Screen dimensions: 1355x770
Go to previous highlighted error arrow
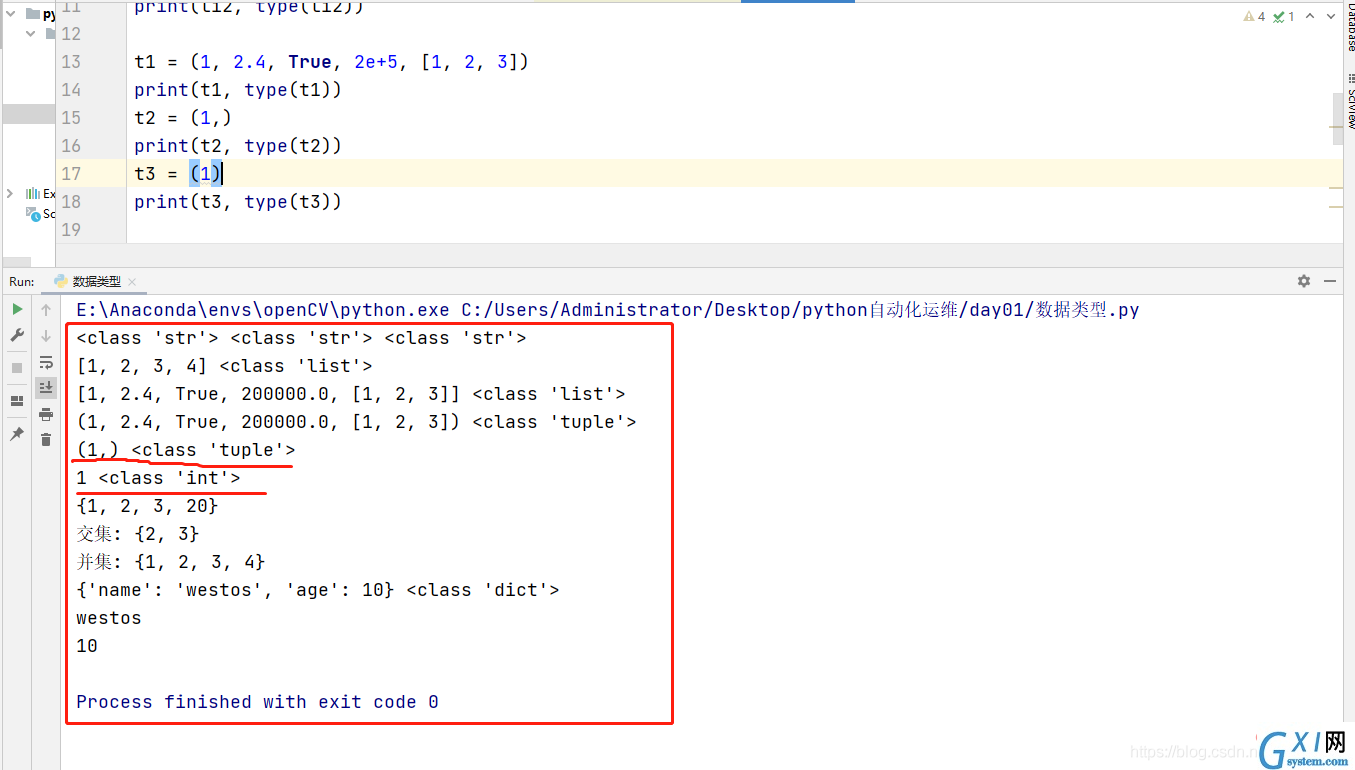click(1310, 16)
